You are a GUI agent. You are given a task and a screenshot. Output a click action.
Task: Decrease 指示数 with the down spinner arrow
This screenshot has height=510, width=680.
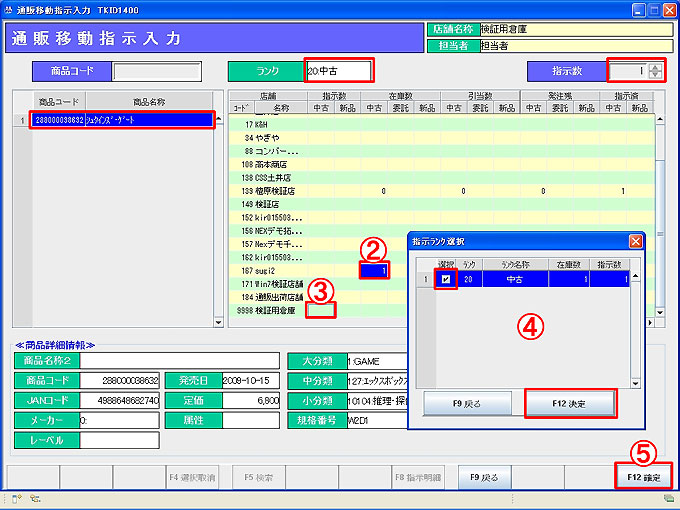pos(655,75)
